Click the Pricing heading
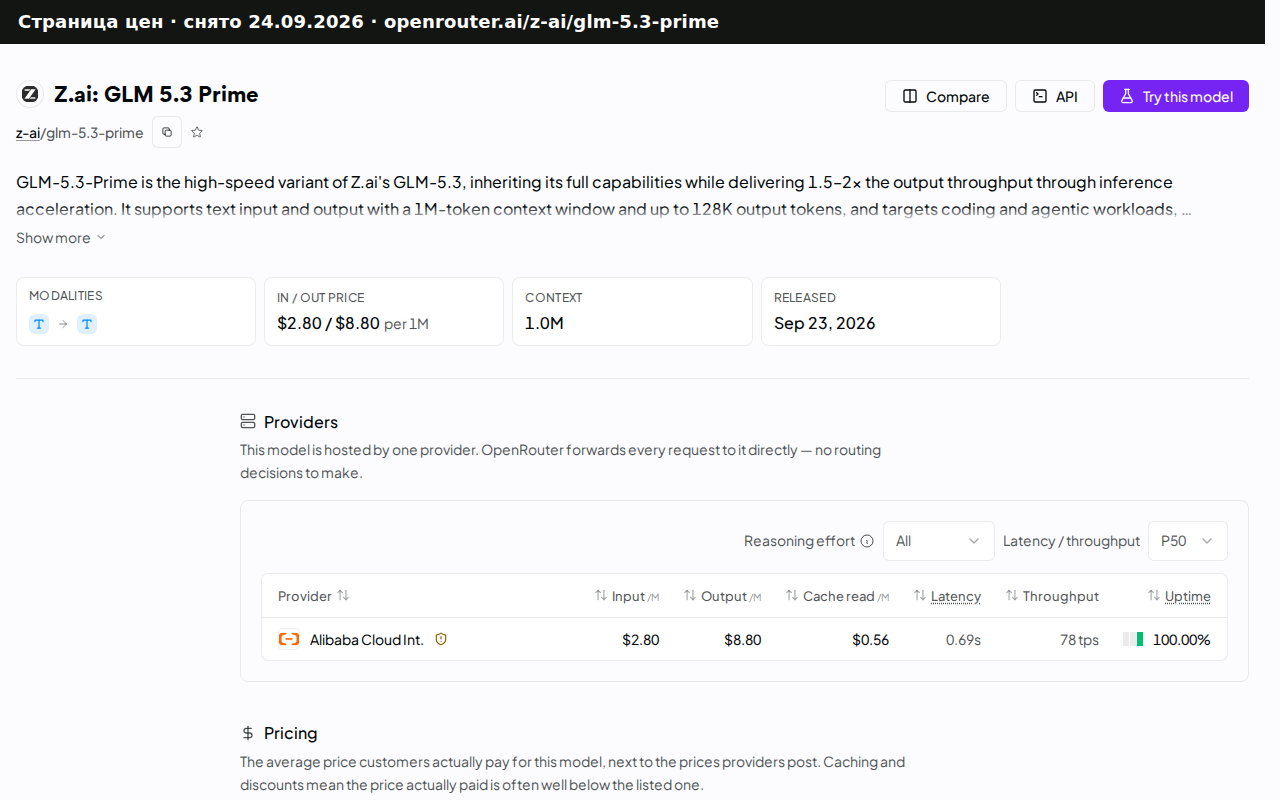This screenshot has width=1280, height=800. [291, 733]
